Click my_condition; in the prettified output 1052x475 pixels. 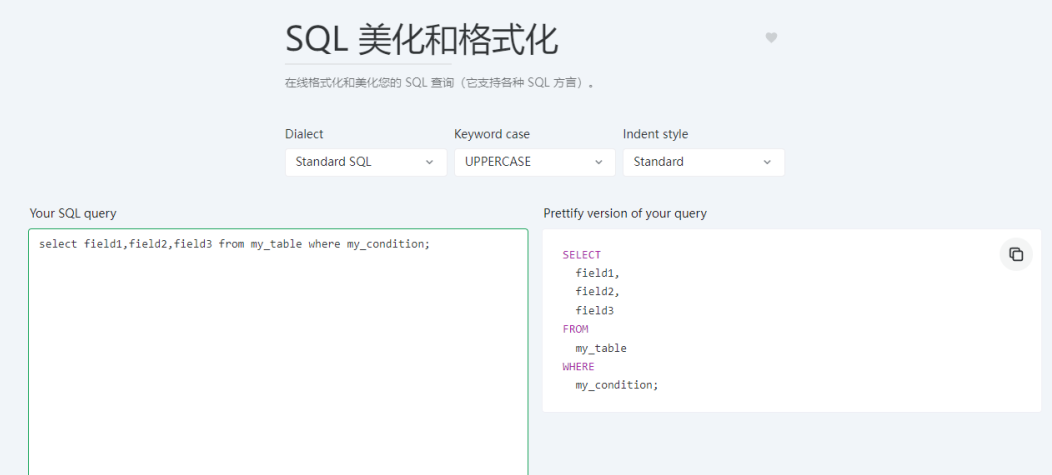[x=616, y=385]
